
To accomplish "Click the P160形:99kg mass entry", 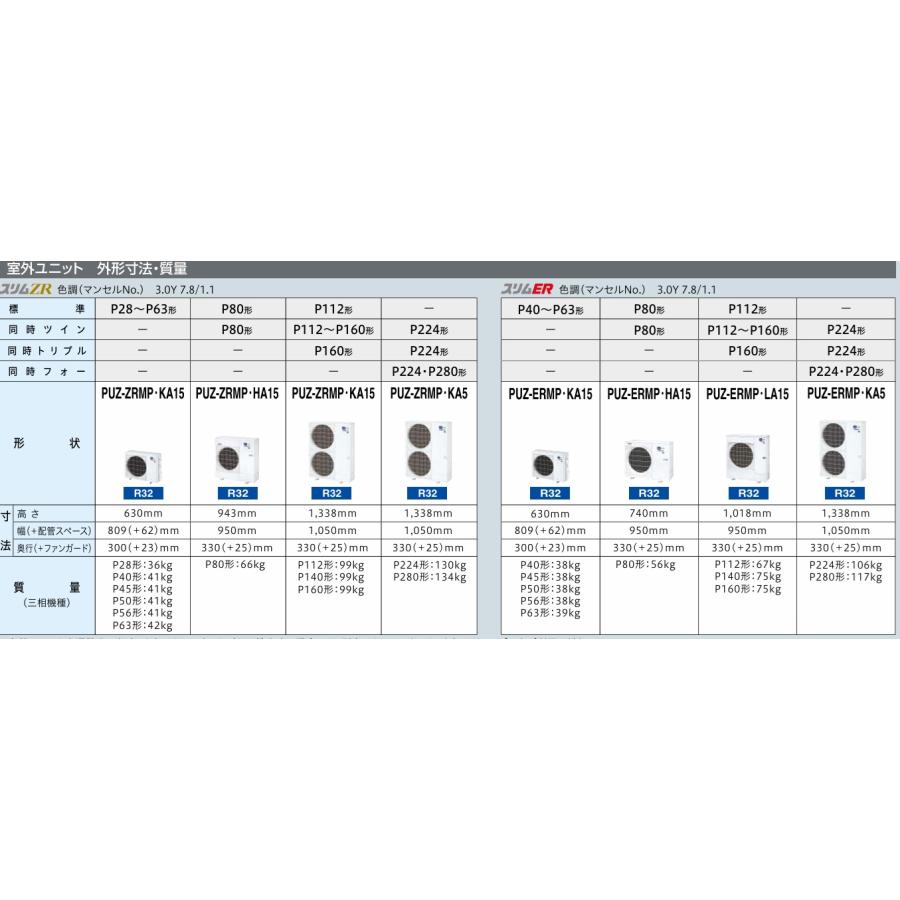I will tap(331, 589).
